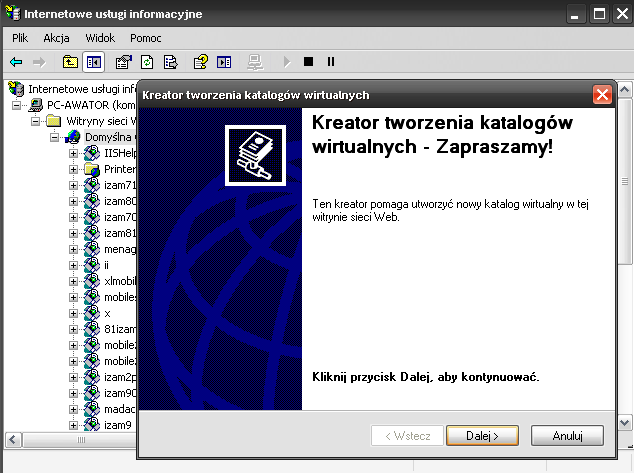634x473 pixels.
Task: Expand the menag tree node
Action: click(73, 249)
